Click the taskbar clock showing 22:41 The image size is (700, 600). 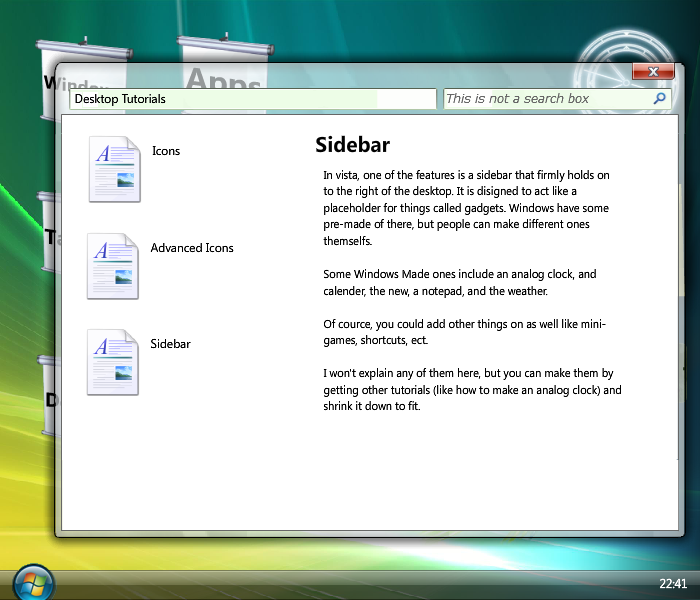(673, 583)
